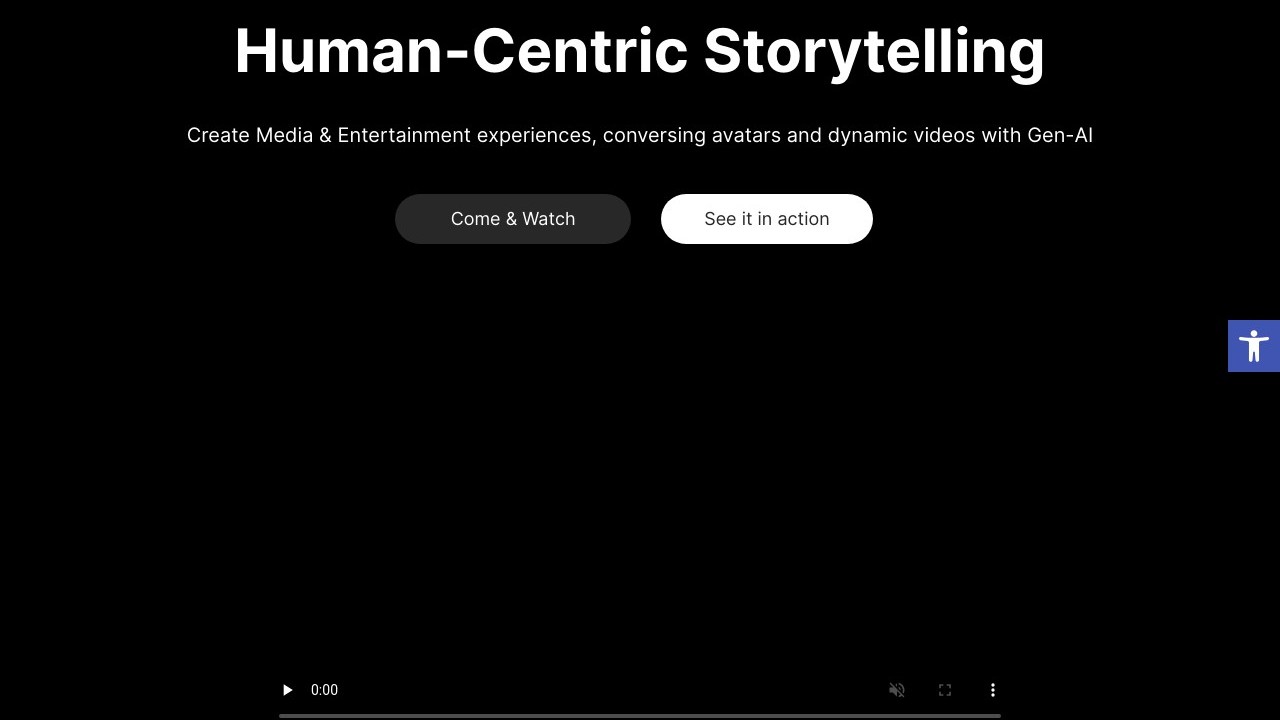
Task: Click the Human-Centric Storytelling heading
Action: coord(639,51)
